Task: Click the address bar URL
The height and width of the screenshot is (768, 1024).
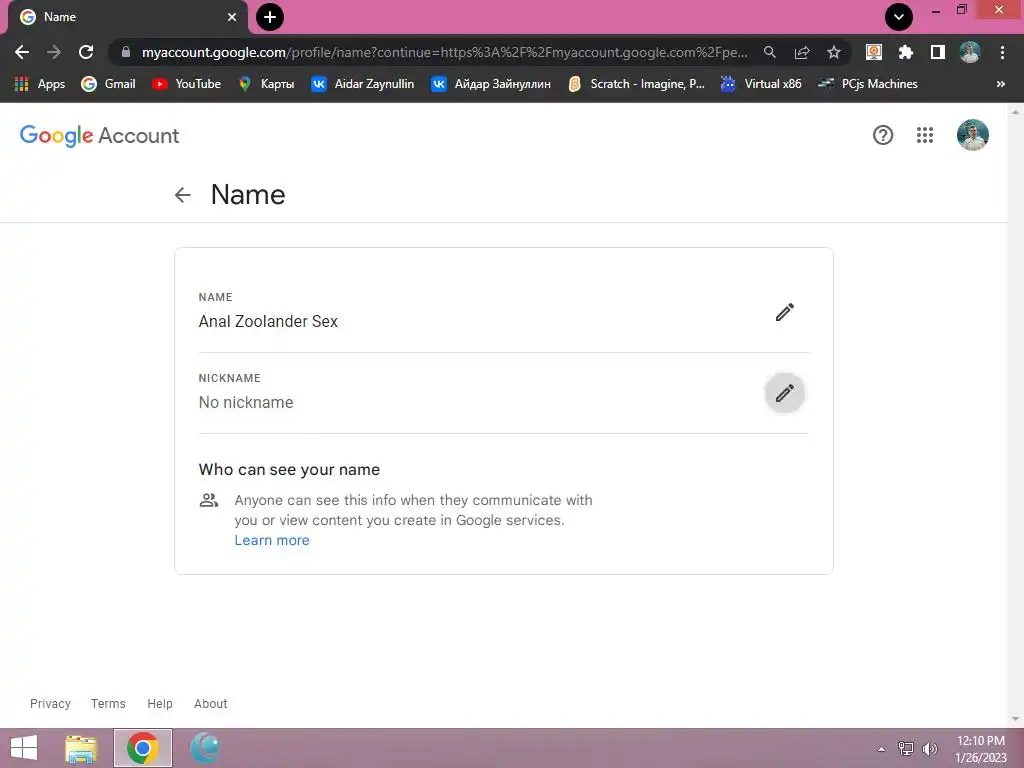Action: click(444, 52)
